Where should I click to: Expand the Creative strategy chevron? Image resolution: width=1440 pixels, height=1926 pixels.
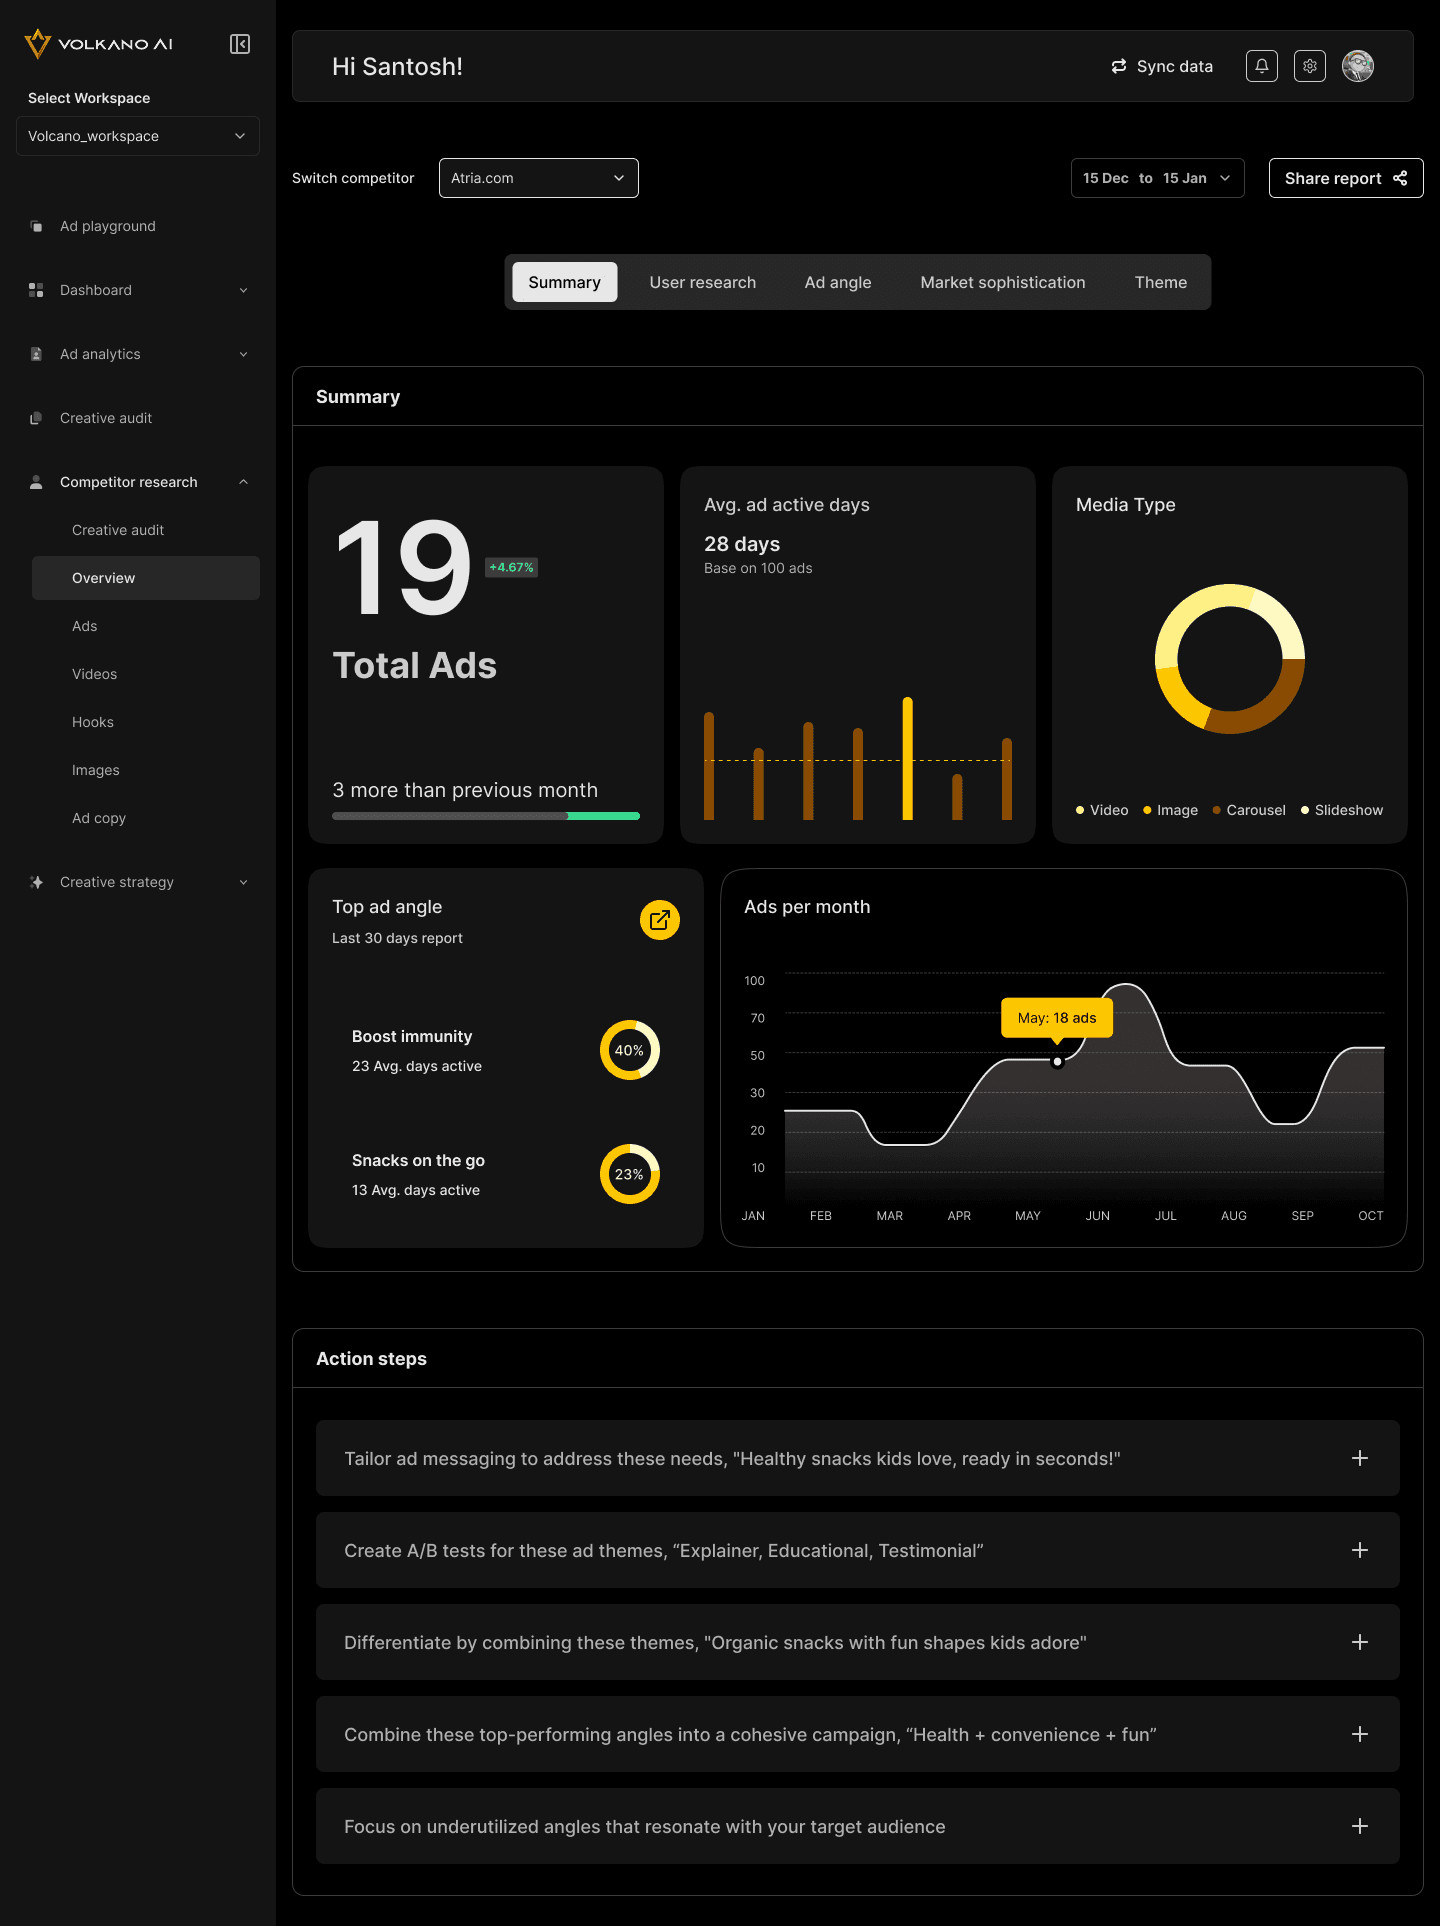[x=243, y=882]
